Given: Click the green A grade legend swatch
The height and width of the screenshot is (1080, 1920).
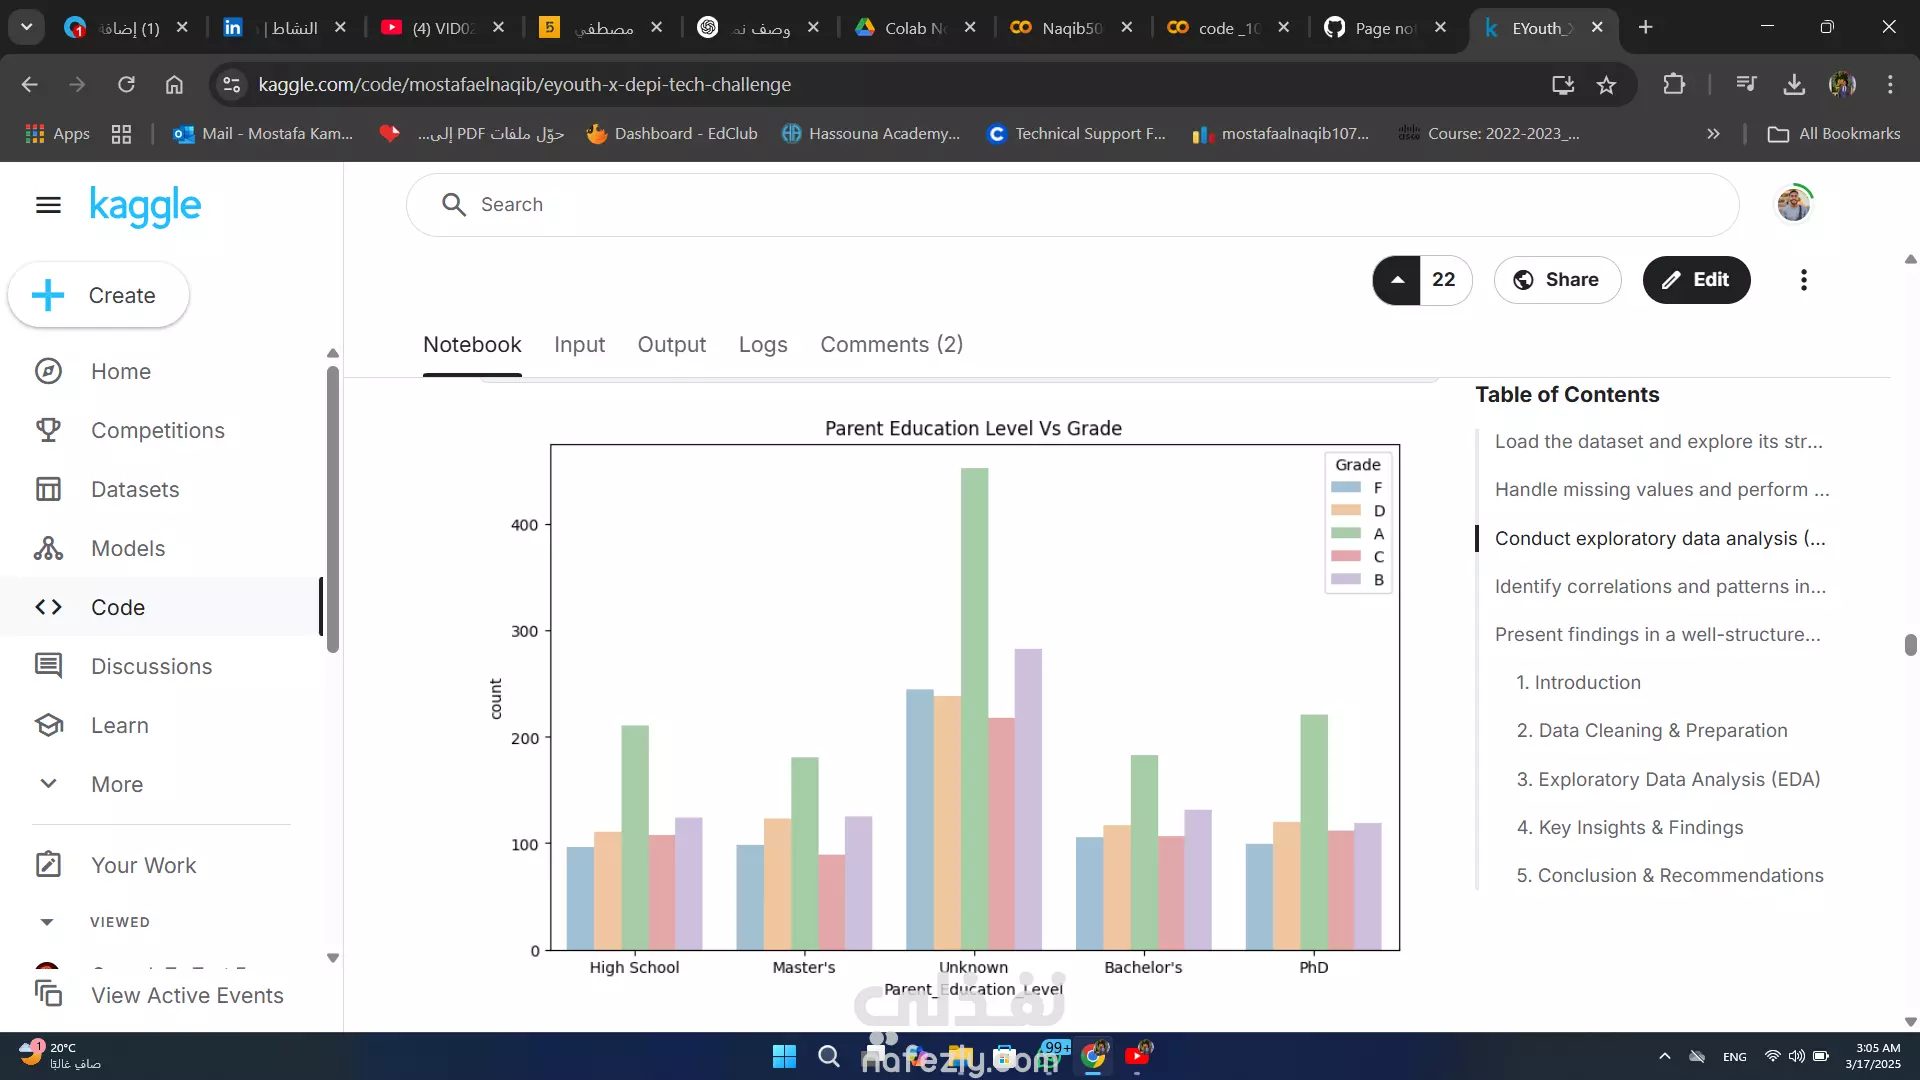Looking at the screenshot, I should (x=1346, y=534).
